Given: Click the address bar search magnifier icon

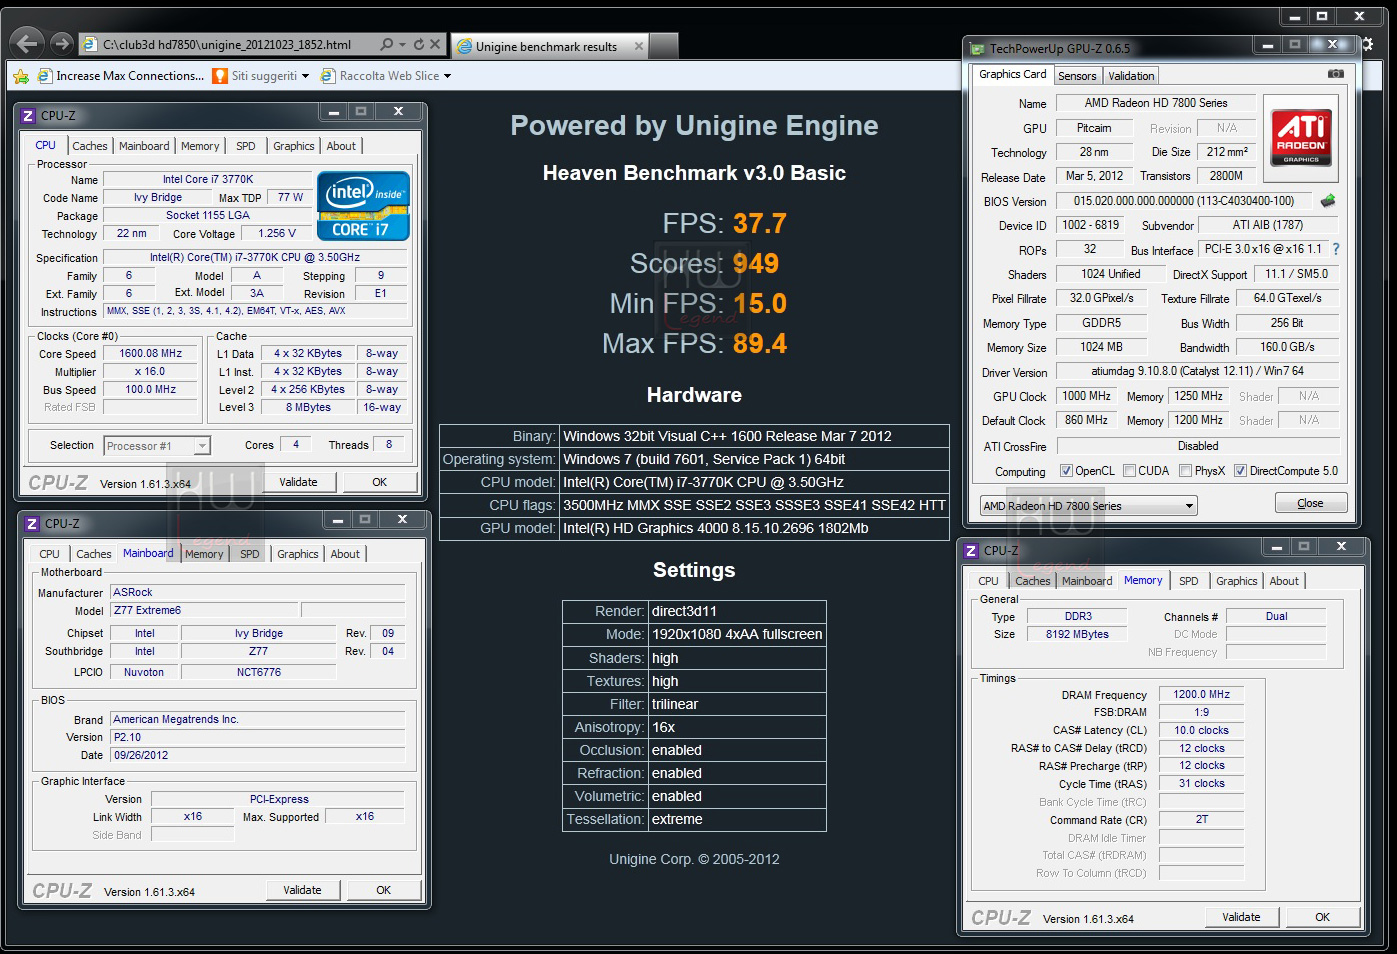Looking at the screenshot, I should [x=387, y=44].
